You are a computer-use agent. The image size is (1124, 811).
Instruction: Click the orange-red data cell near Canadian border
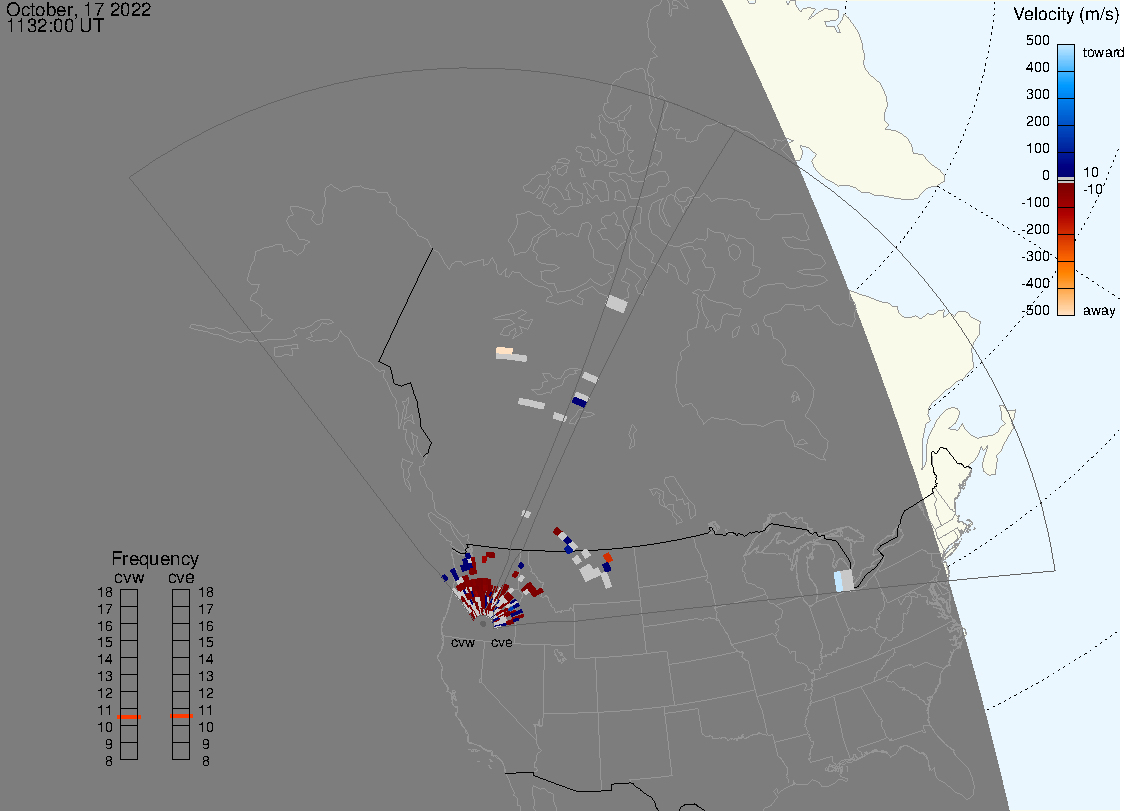tap(608, 557)
